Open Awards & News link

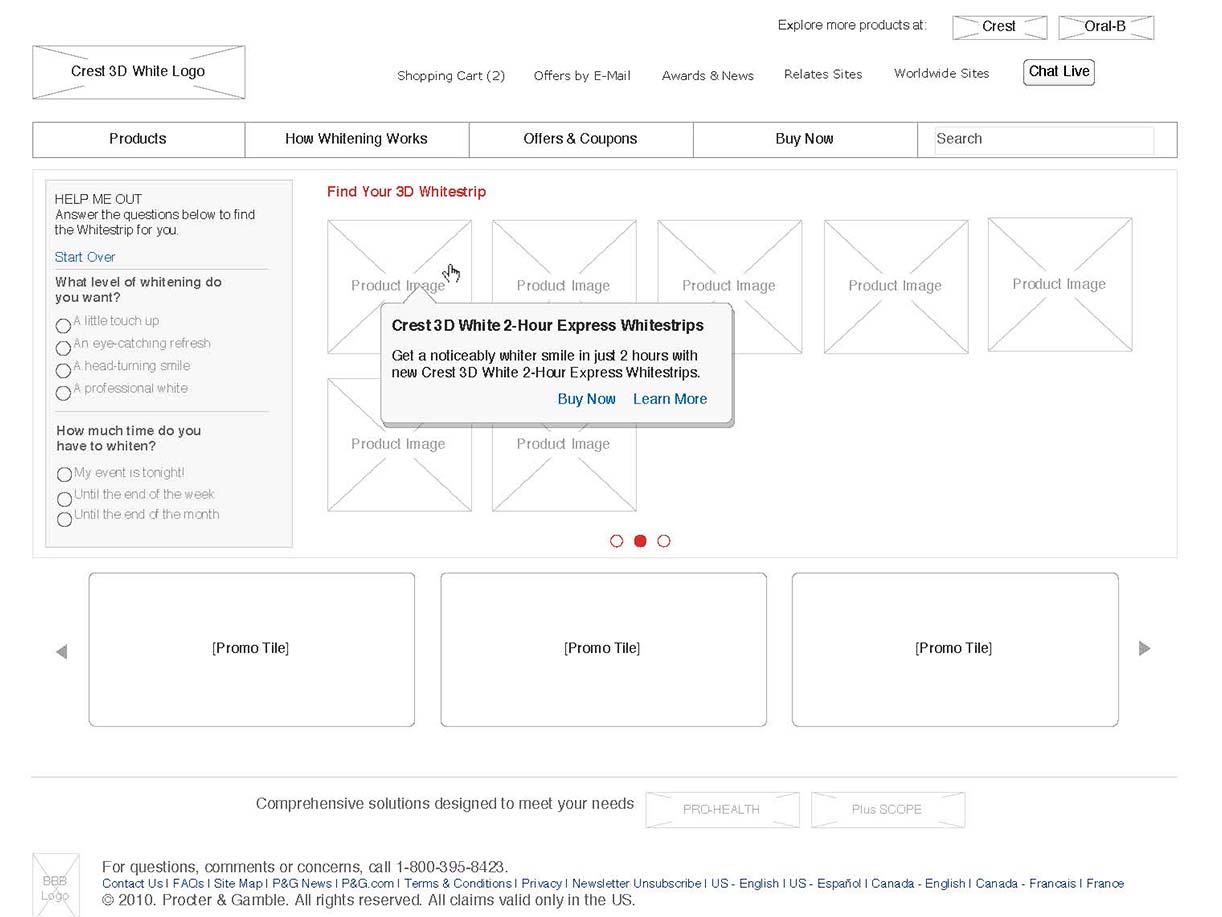(x=708, y=76)
